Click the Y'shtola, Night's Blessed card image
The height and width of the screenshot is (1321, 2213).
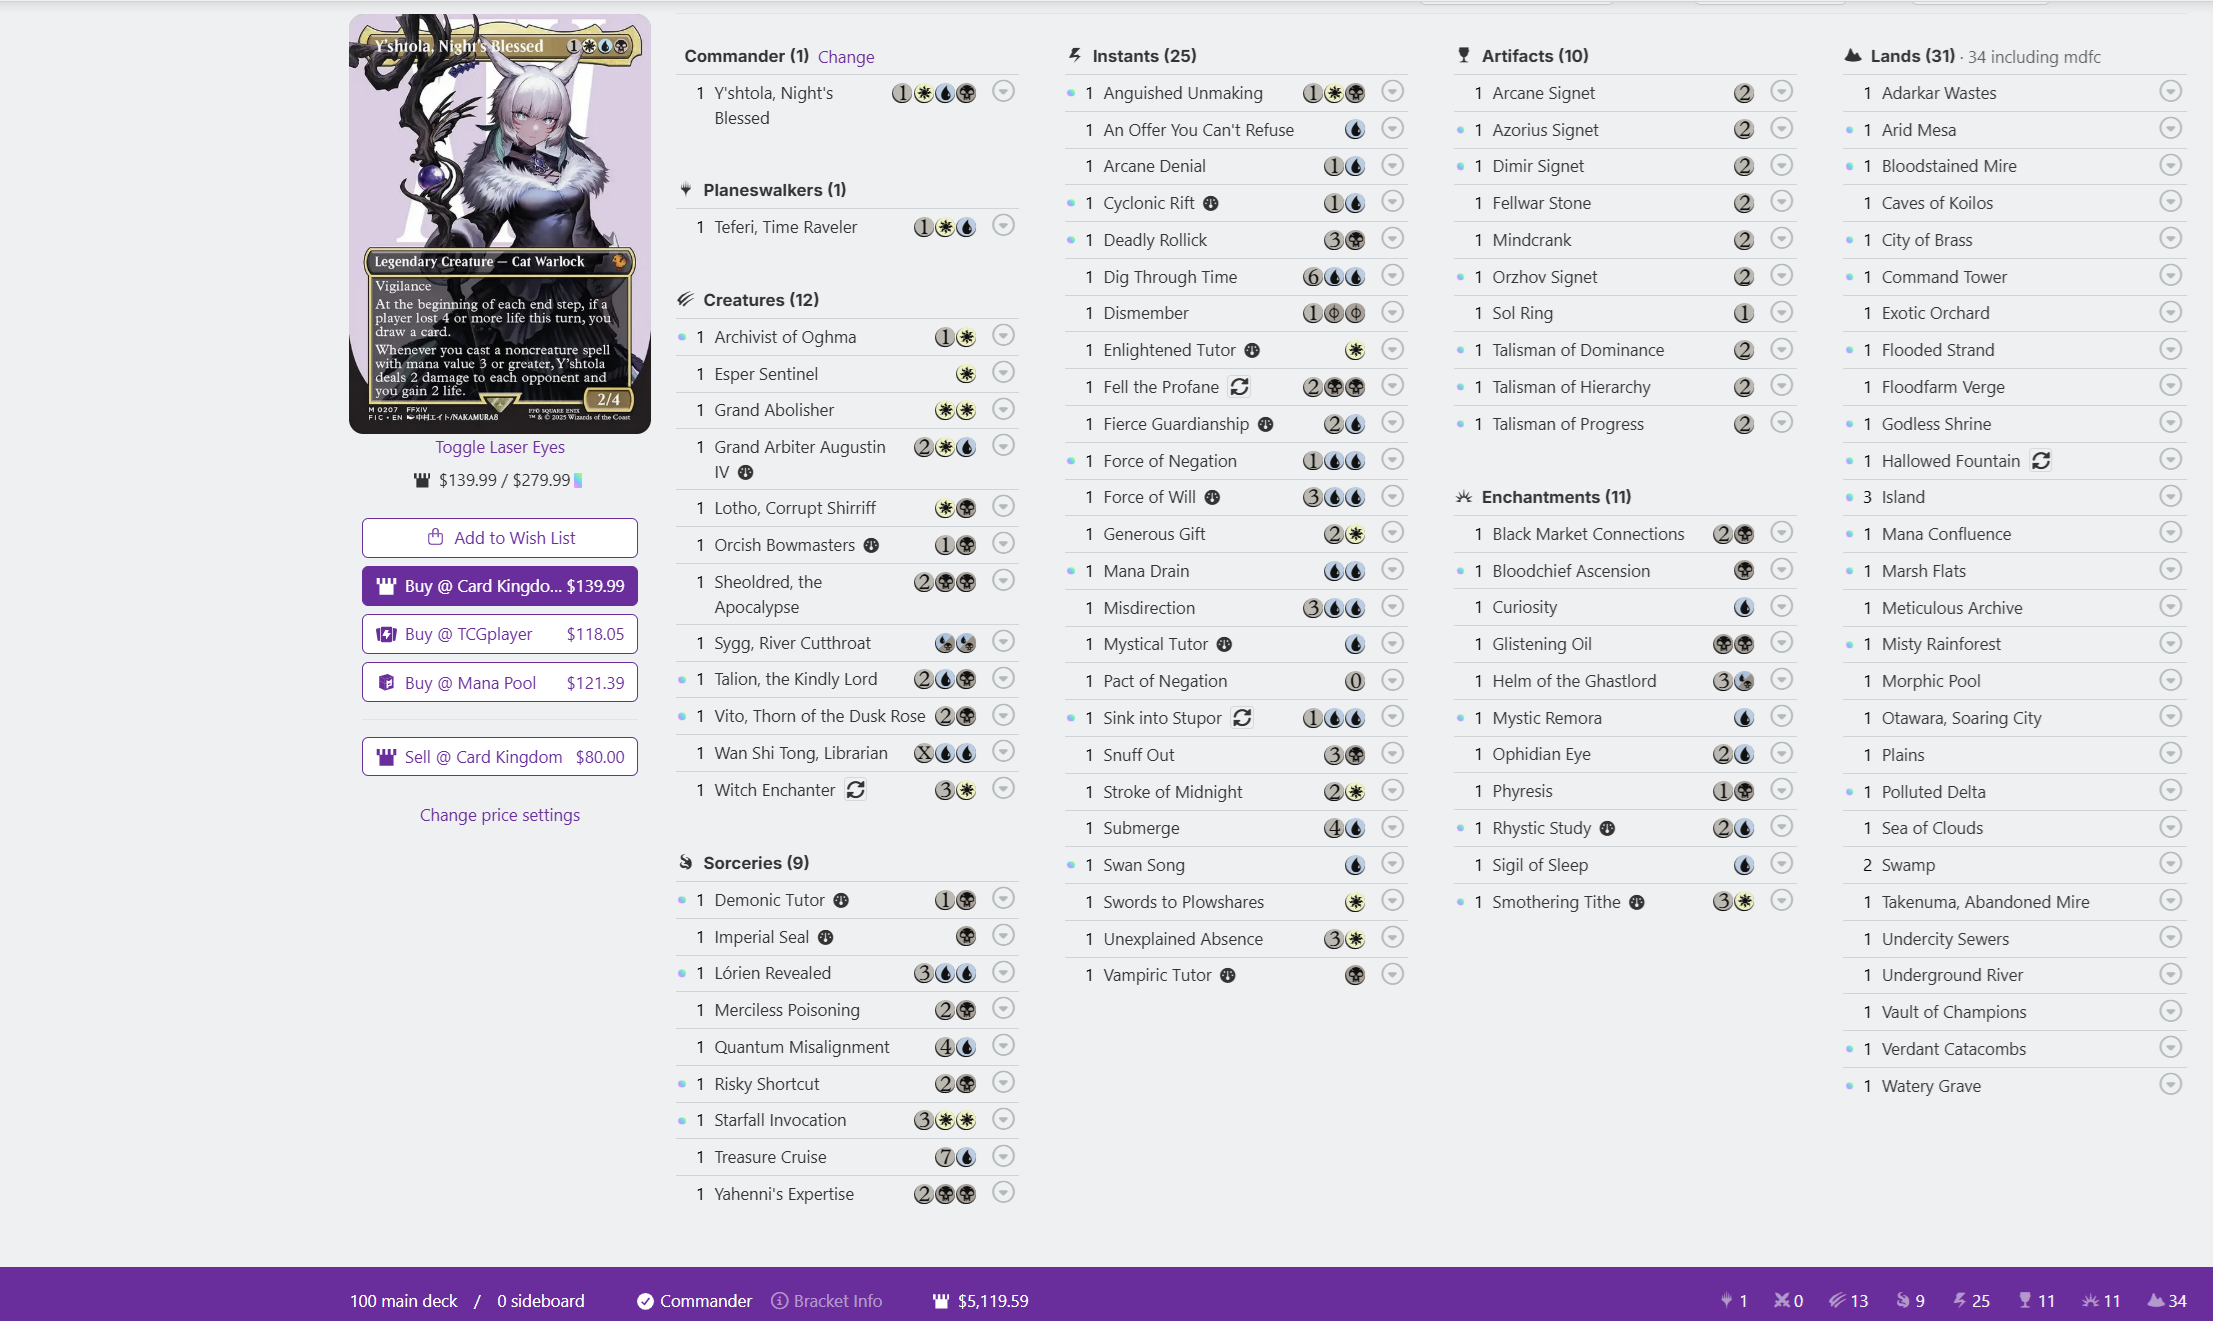[499, 224]
